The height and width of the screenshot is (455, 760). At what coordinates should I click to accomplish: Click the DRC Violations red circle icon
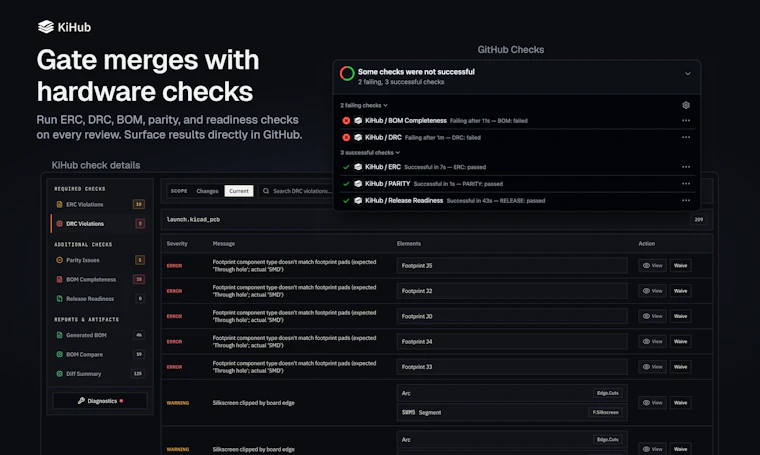pos(59,223)
